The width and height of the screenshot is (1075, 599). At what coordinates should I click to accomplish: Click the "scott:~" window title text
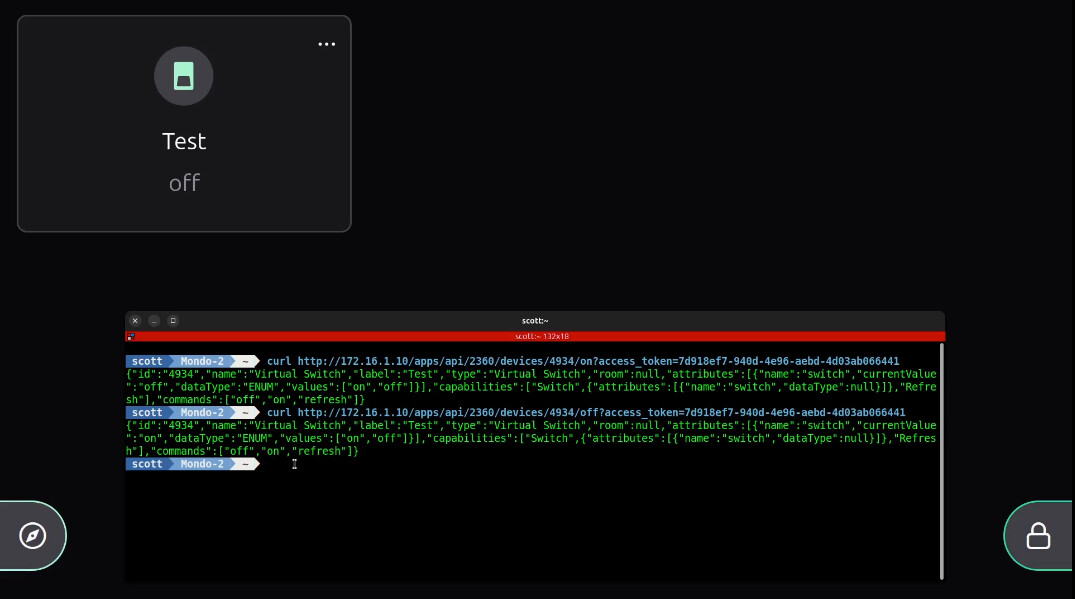(534, 321)
